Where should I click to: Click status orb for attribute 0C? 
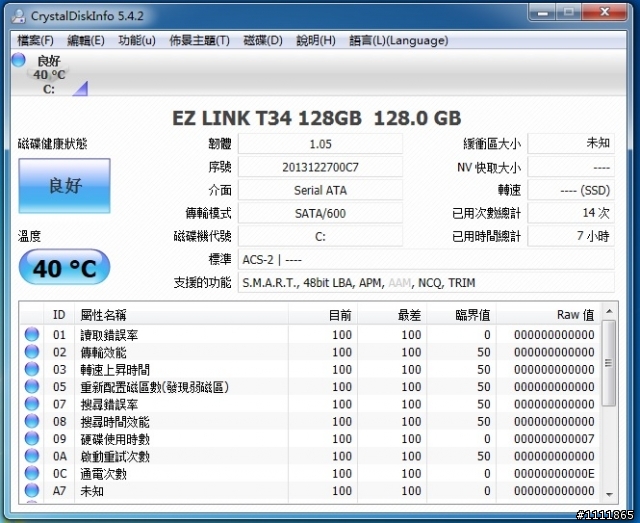tap(32, 473)
